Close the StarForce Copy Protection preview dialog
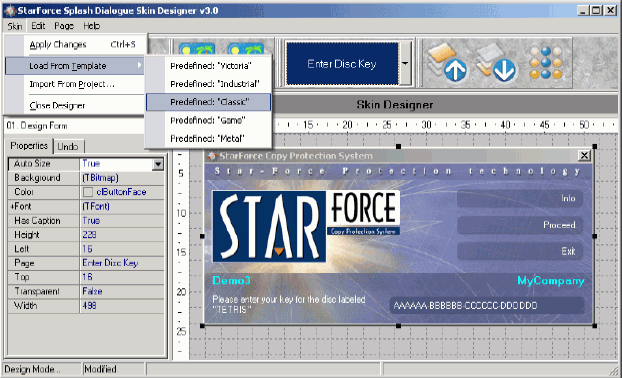This screenshot has height=378, width=622. pyautogui.click(x=584, y=155)
